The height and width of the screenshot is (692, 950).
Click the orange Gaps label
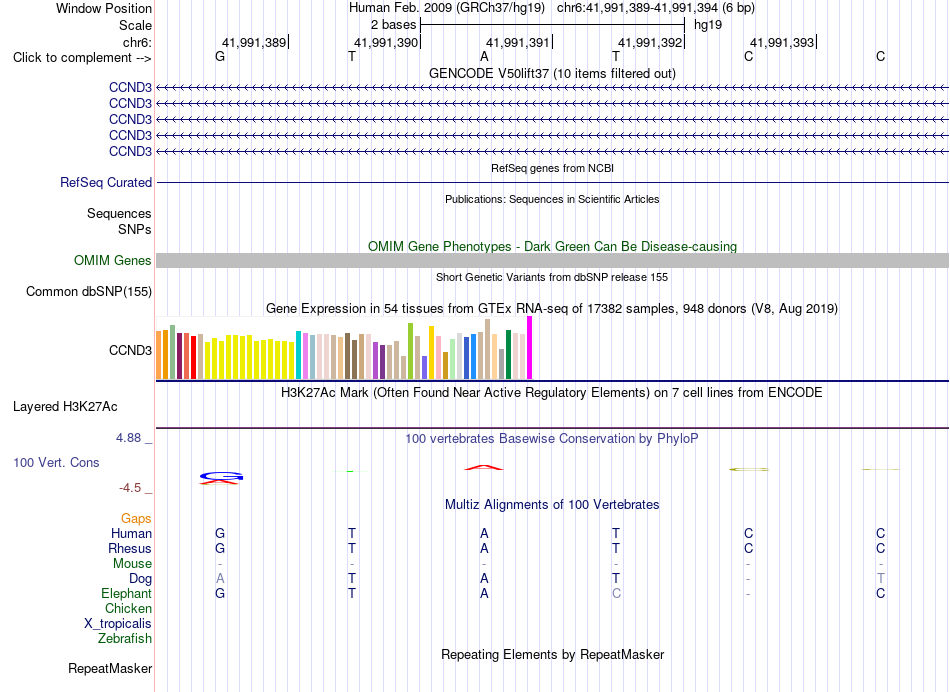tap(136, 518)
